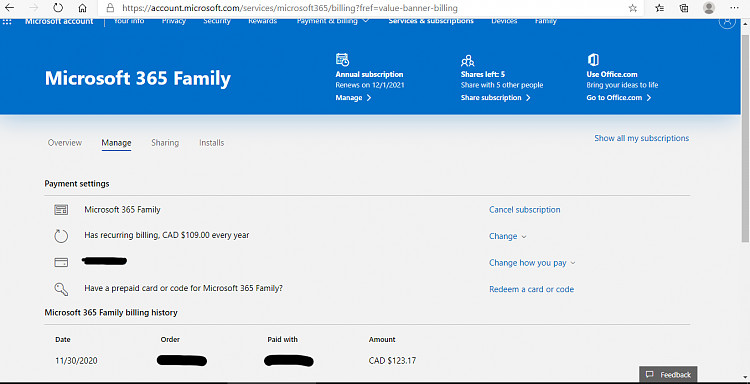Click the Share subscription link
Screen dimensions: 750x384
[x=496, y=98]
